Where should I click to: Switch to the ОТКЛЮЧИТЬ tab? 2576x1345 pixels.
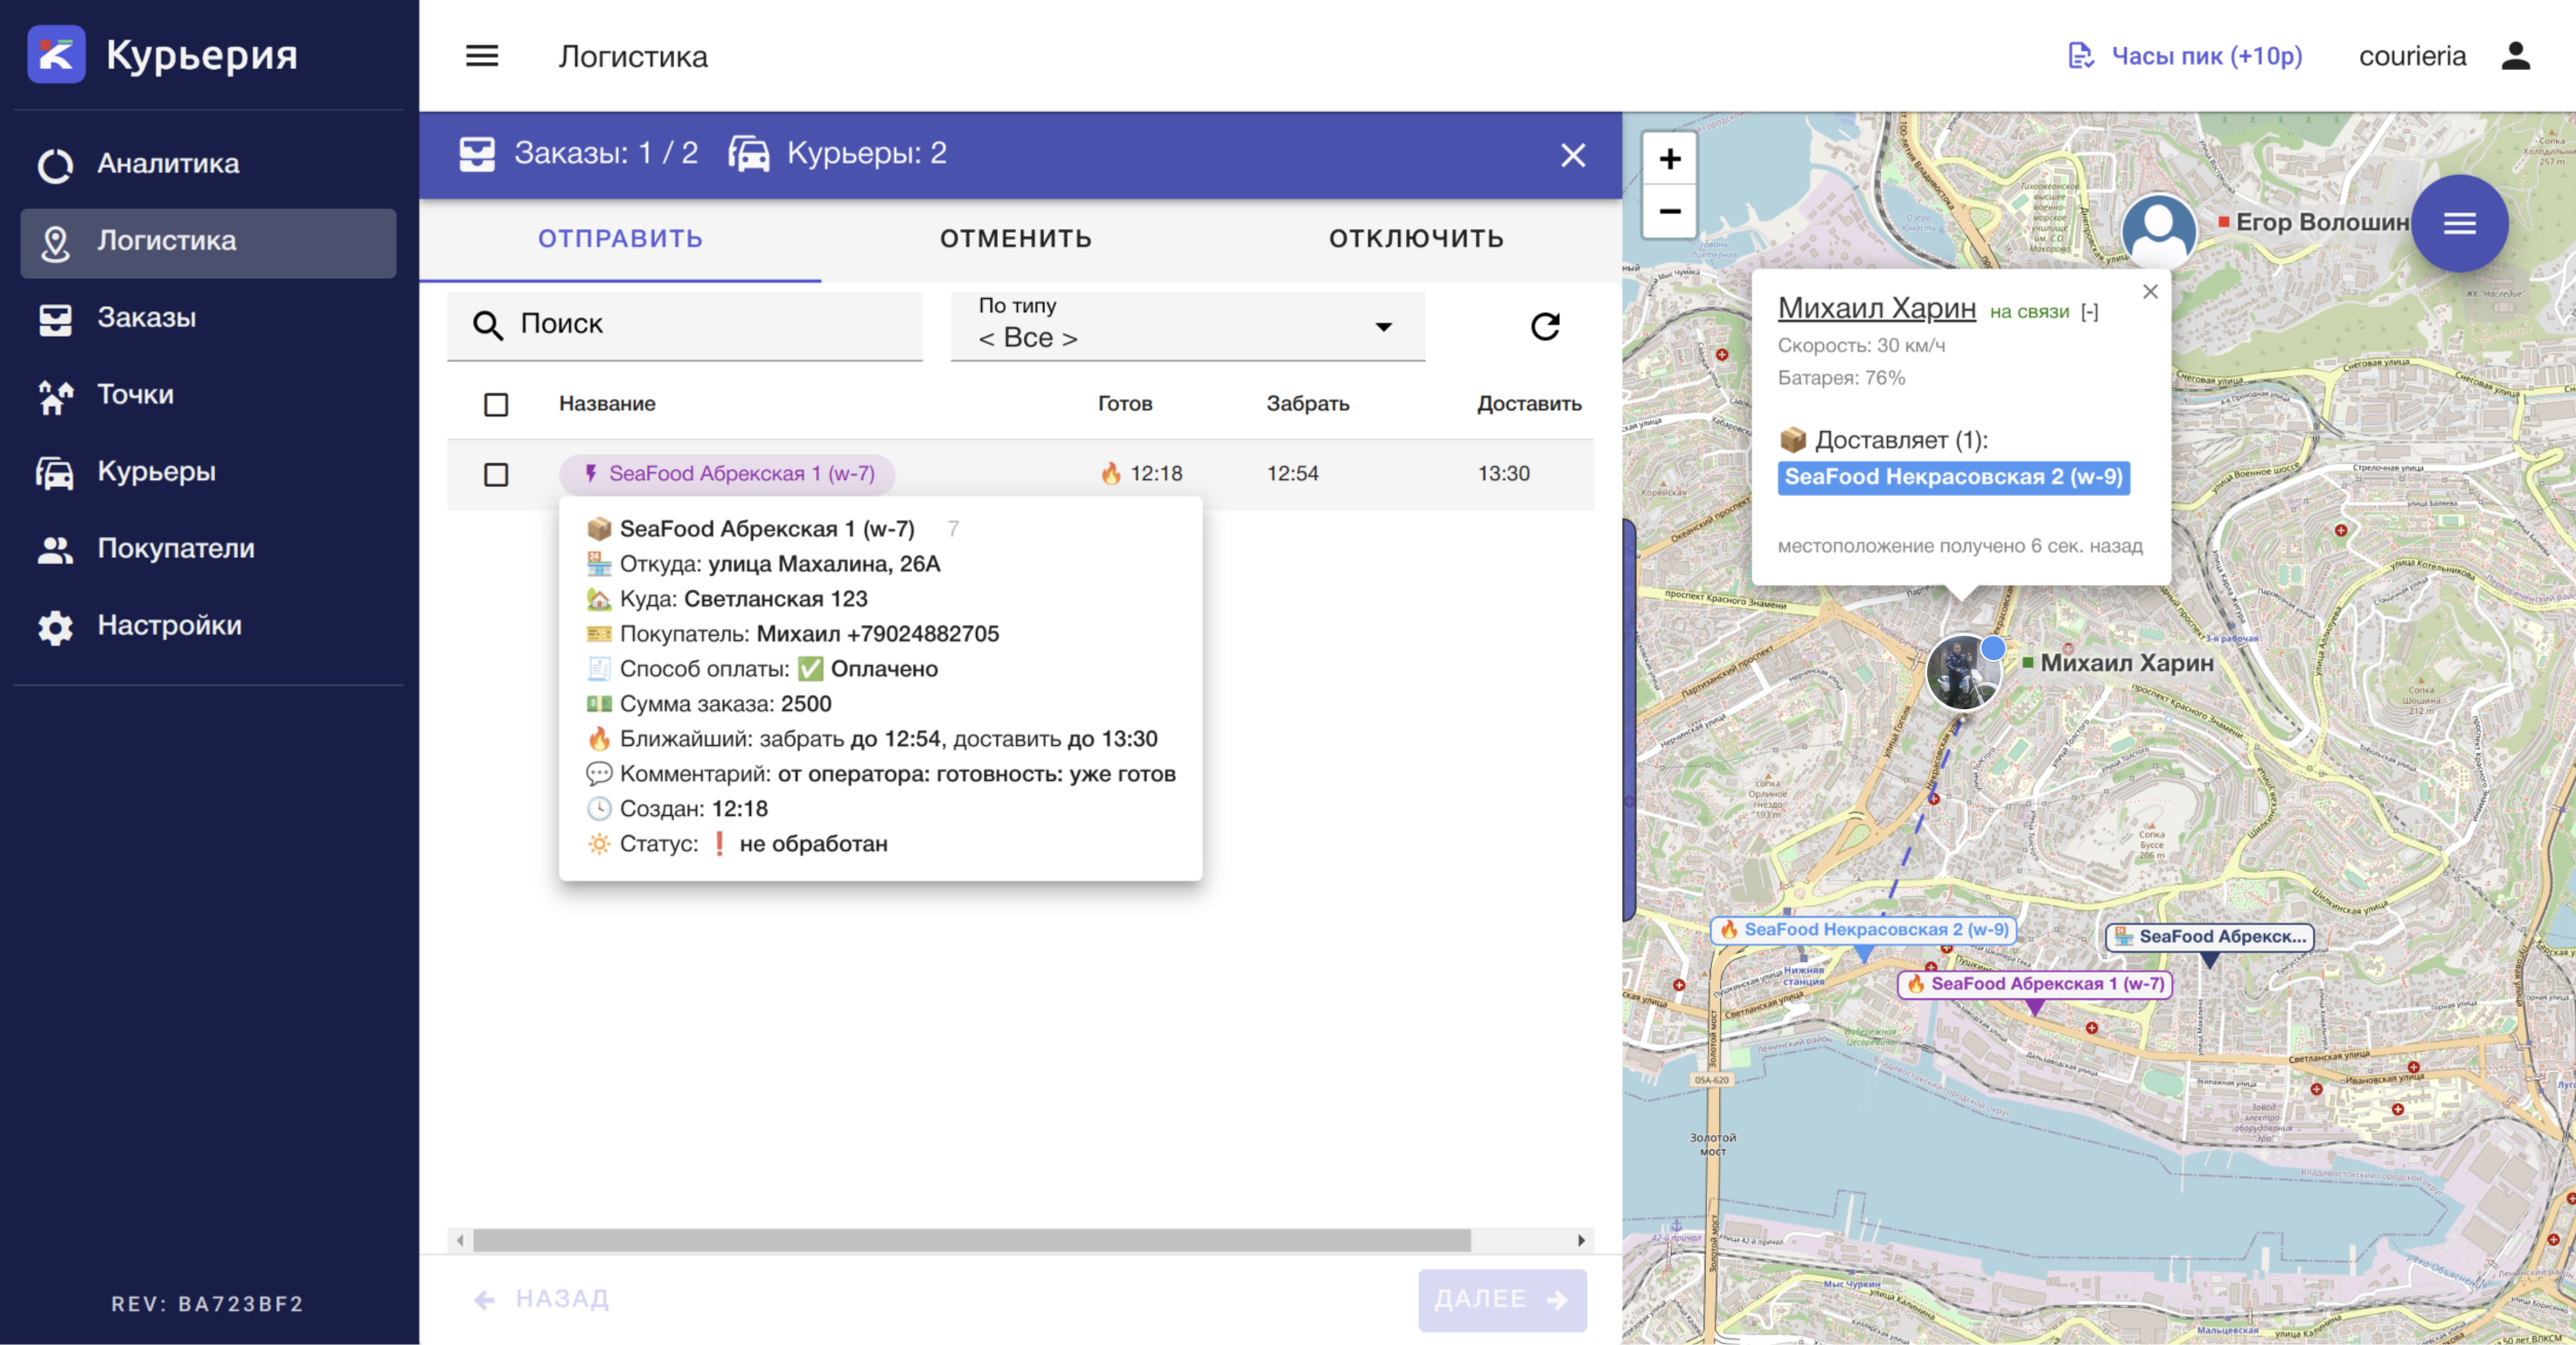tap(1415, 239)
